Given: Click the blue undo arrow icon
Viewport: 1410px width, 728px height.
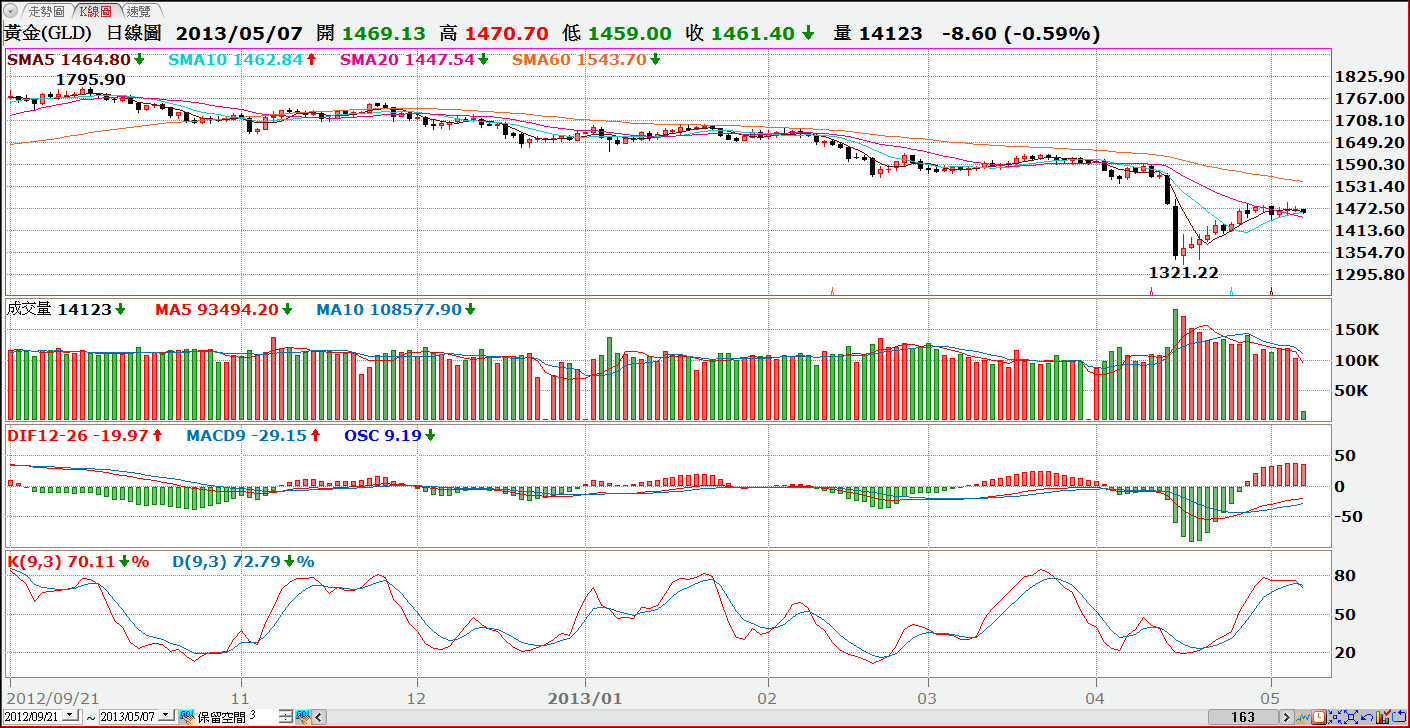Looking at the screenshot, I should click(x=1367, y=717).
